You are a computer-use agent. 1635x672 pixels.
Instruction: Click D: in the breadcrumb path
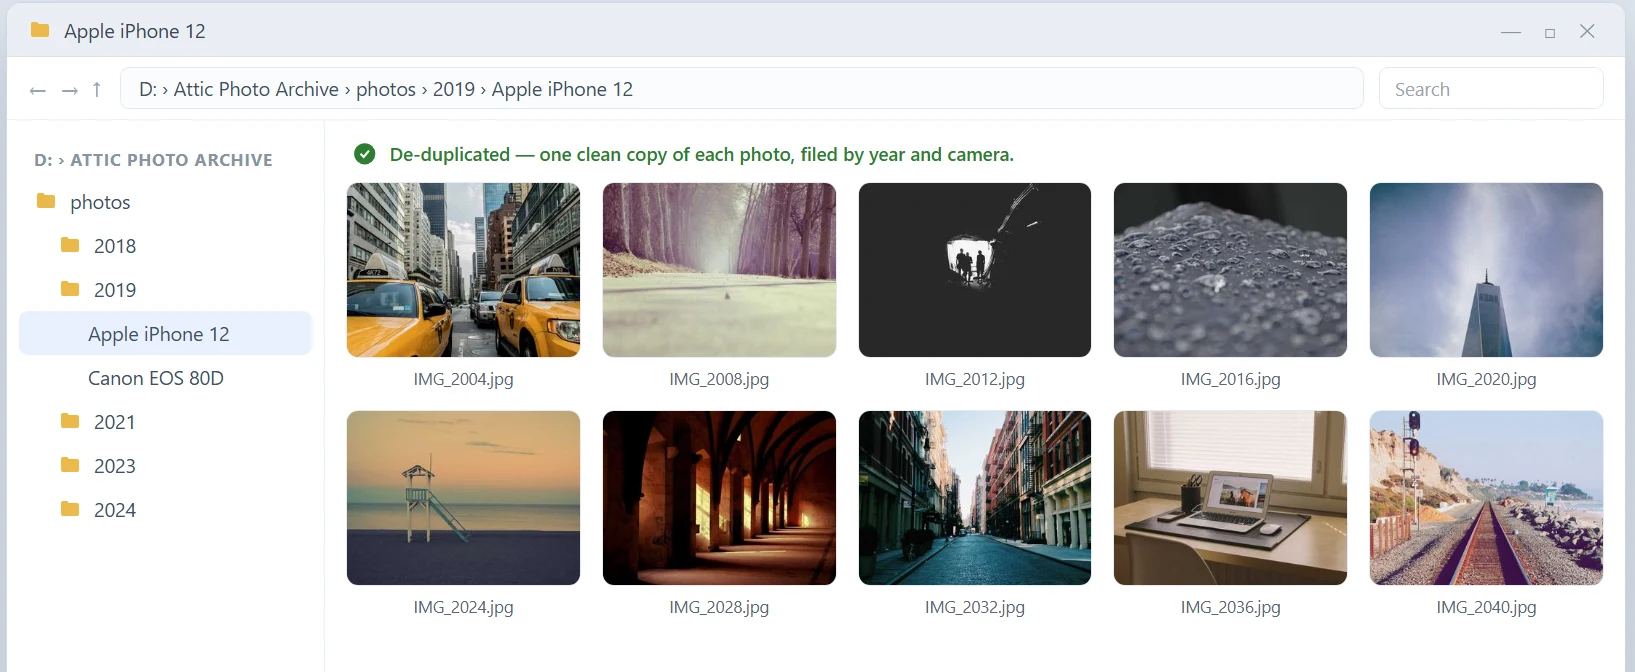[148, 89]
